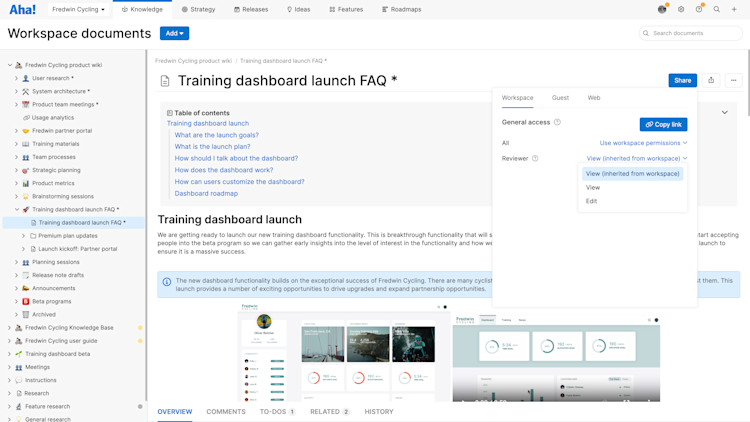Open the RELATED tab
Screen dimensions: 750x422
(x=330, y=411)
